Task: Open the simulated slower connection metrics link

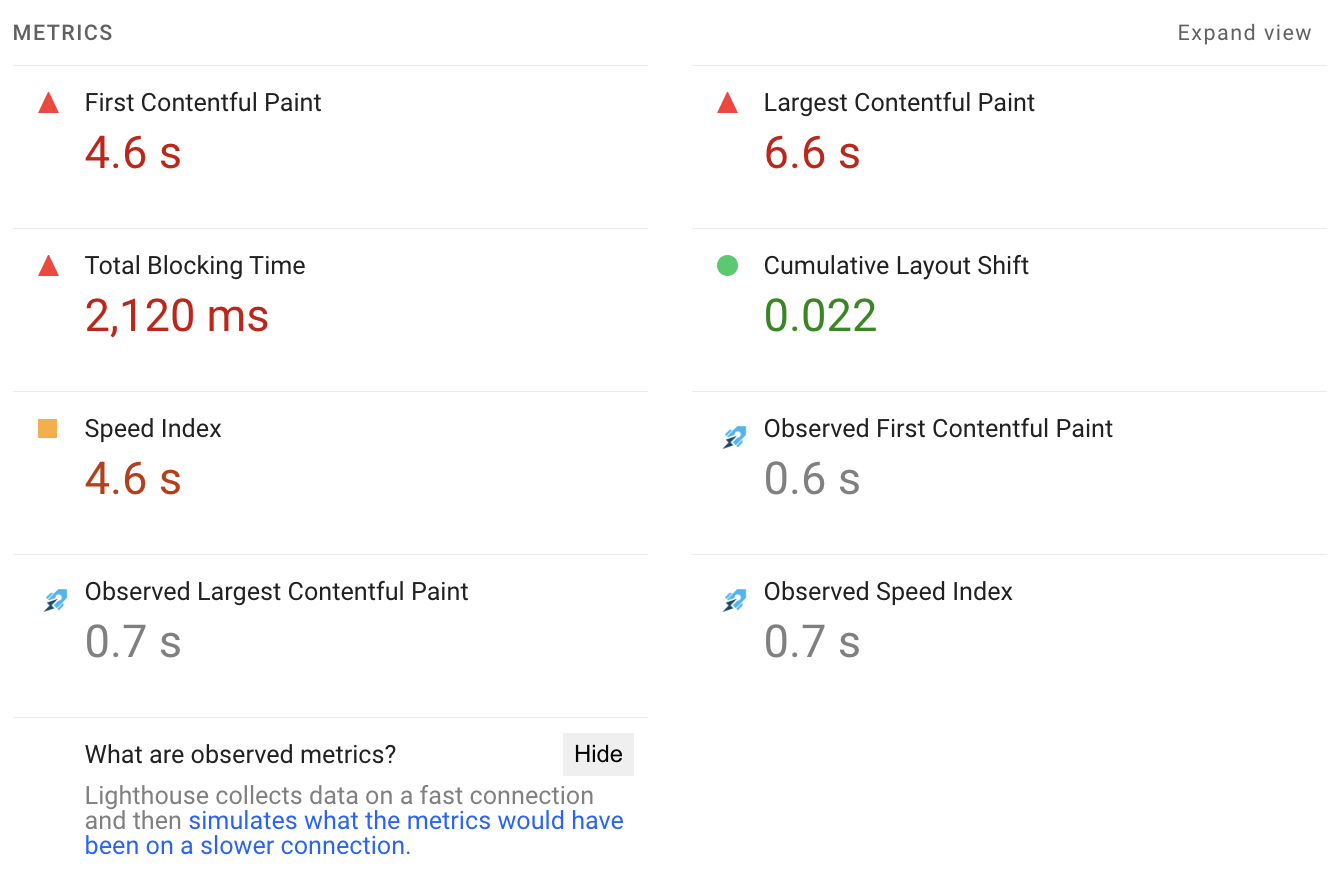Action: point(354,833)
